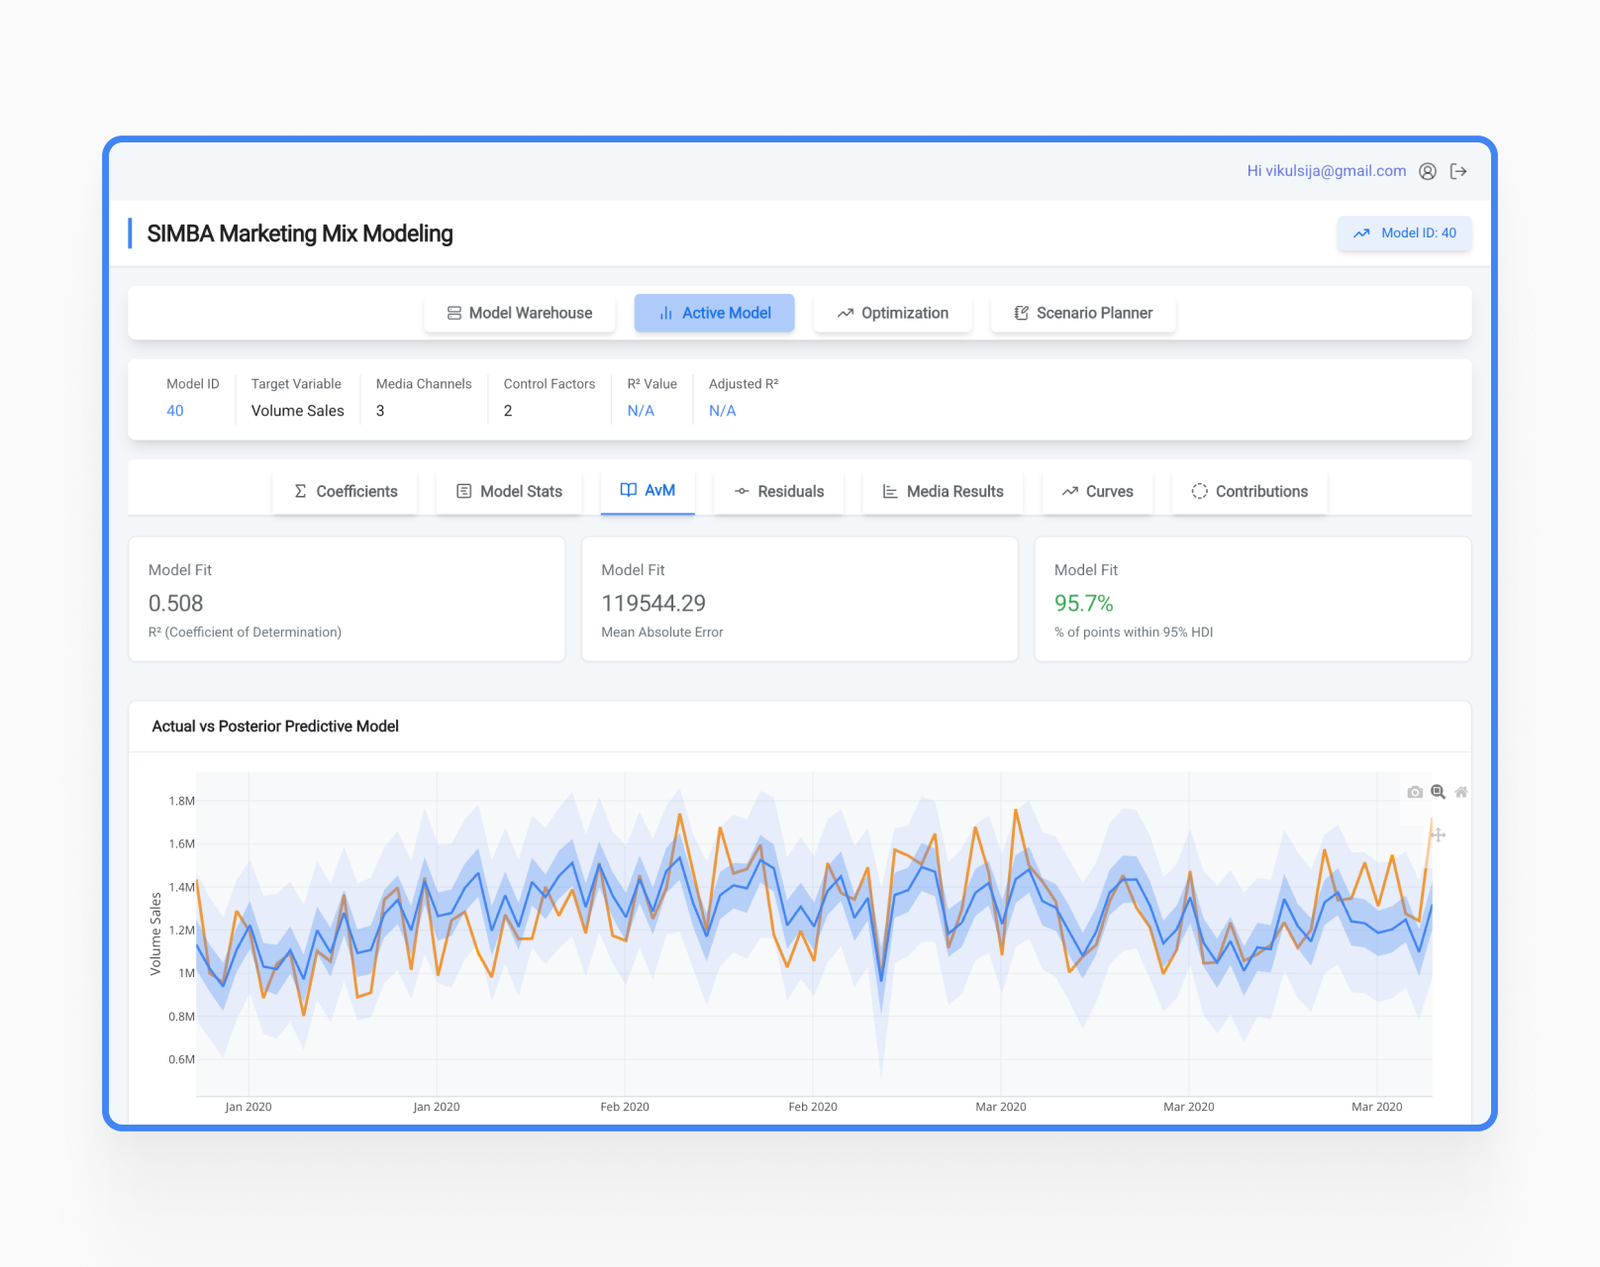Open the Contributions section
Screen dimensions: 1600x1267
pyautogui.click(x=1248, y=491)
